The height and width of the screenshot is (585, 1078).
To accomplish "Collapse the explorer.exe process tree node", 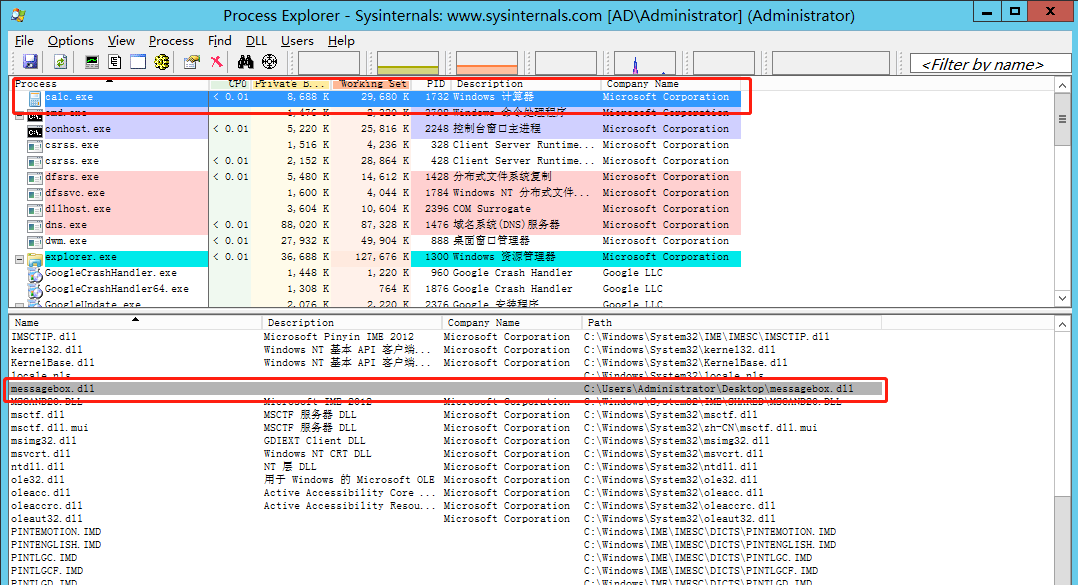I will click(19, 259).
